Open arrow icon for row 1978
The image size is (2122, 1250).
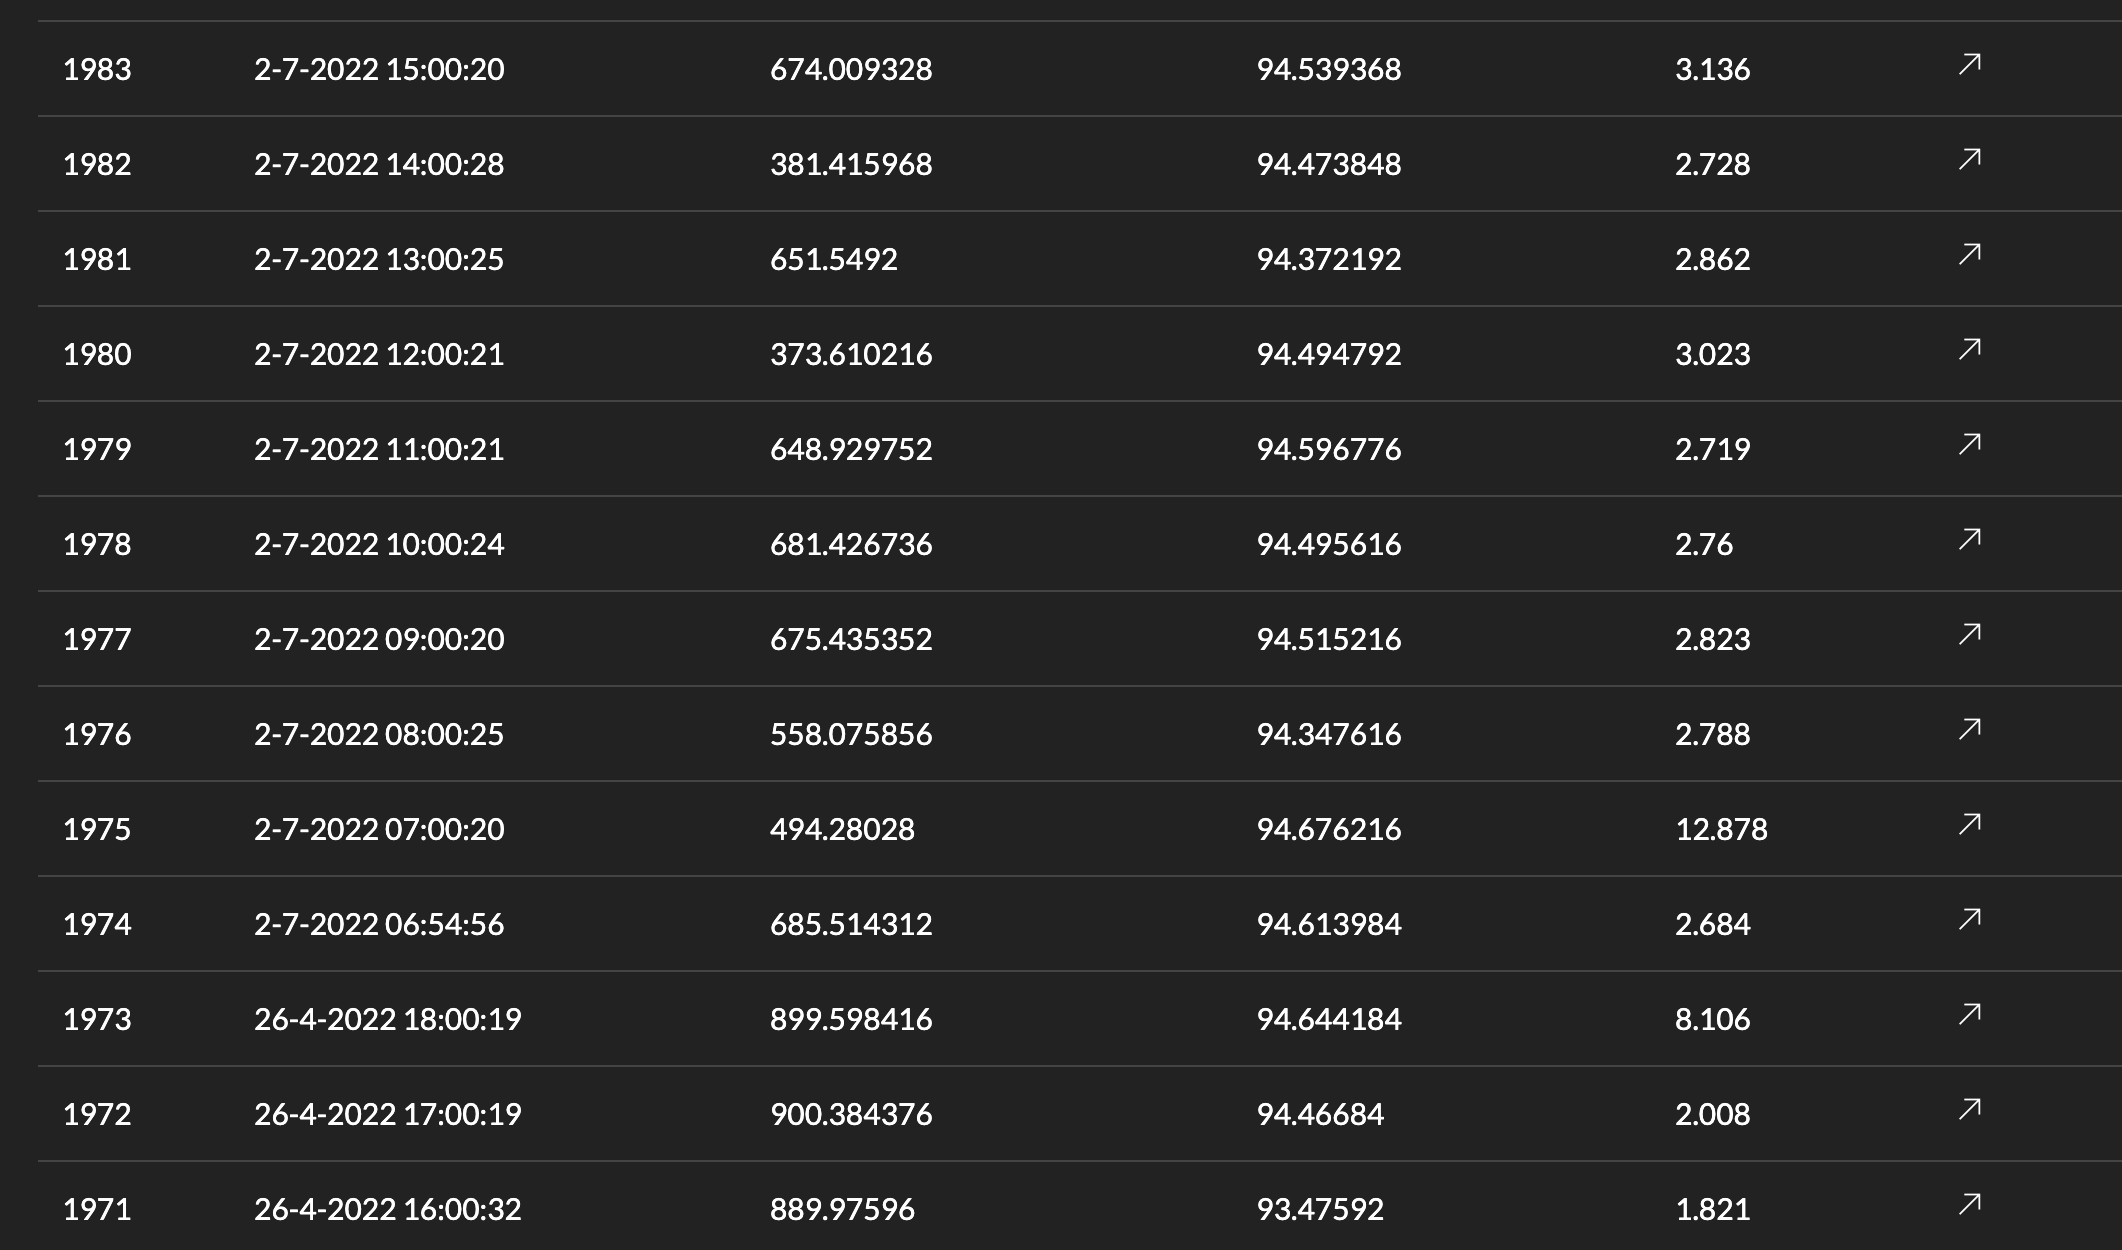pyautogui.click(x=1969, y=541)
